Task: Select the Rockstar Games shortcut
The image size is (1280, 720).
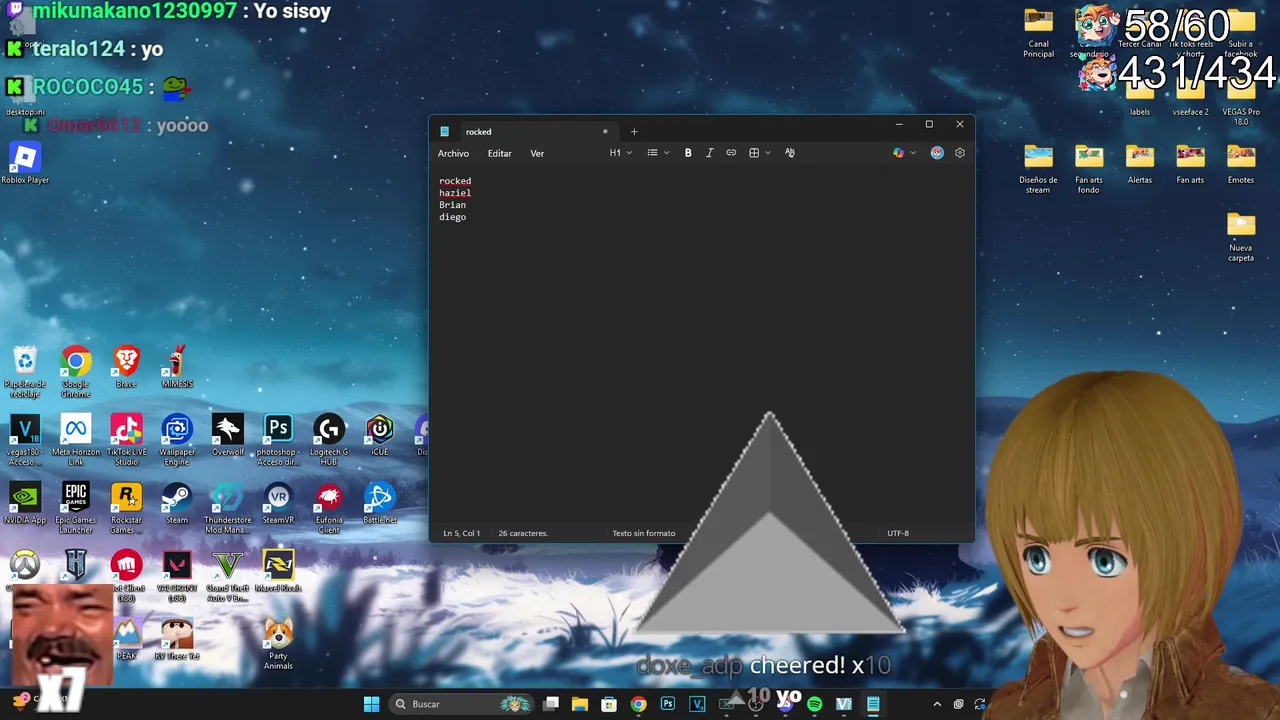Action: point(126,508)
